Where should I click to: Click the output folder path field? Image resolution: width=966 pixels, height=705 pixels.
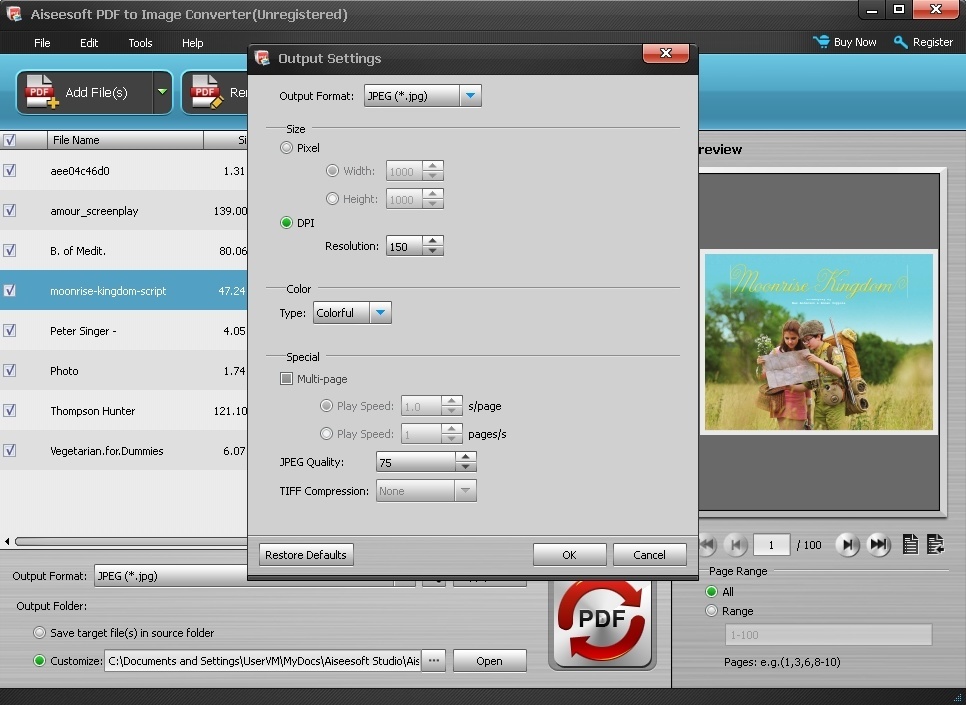tap(262, 661)
